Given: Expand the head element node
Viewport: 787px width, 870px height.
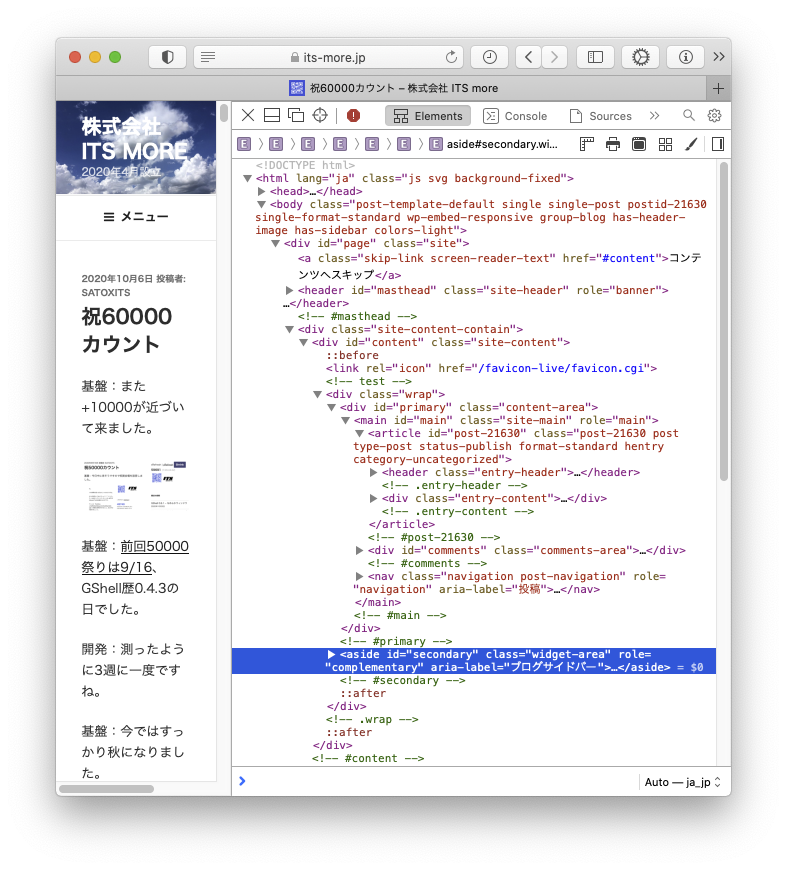Looking at the screenshot, I should 261,191.
